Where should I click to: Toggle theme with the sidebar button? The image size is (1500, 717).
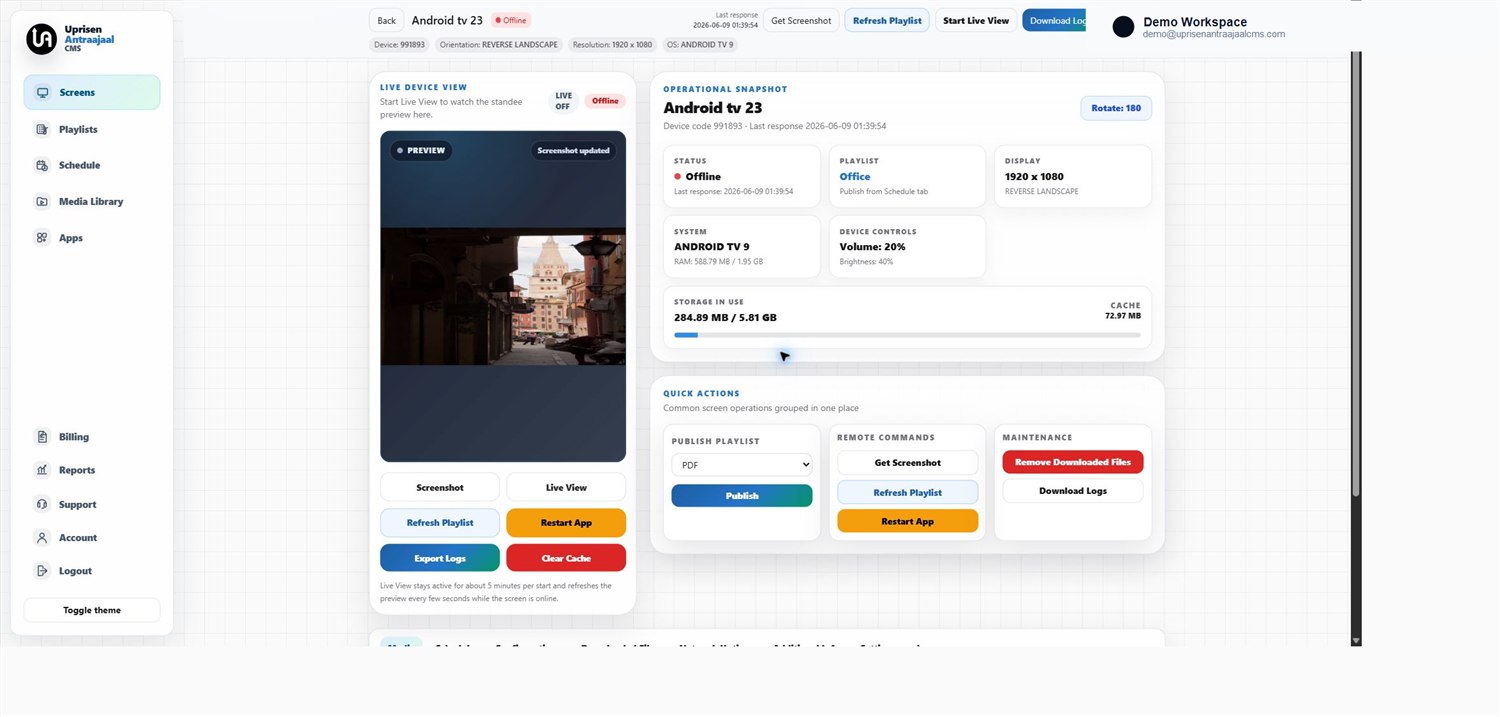[92, 610]
